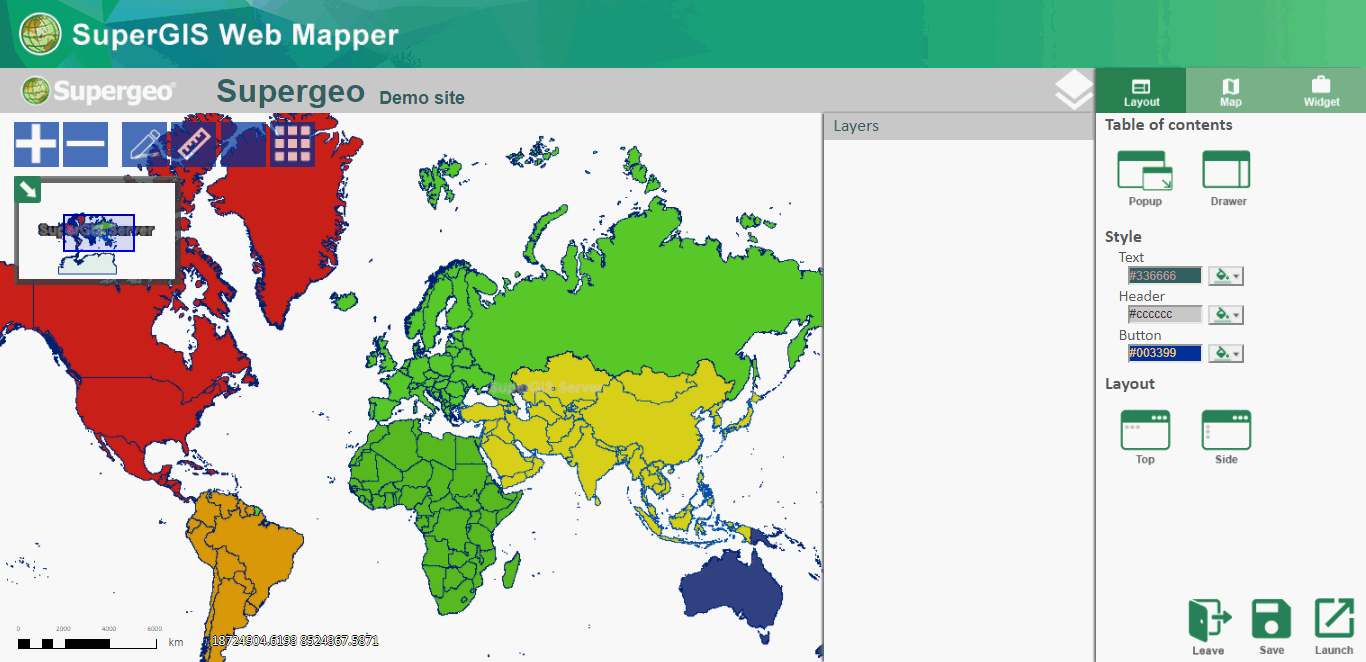The width and height of the screenshot is (1366, 662).
Task: Click the "Demo site" subtitle text
Action: [x=422, y=98]
